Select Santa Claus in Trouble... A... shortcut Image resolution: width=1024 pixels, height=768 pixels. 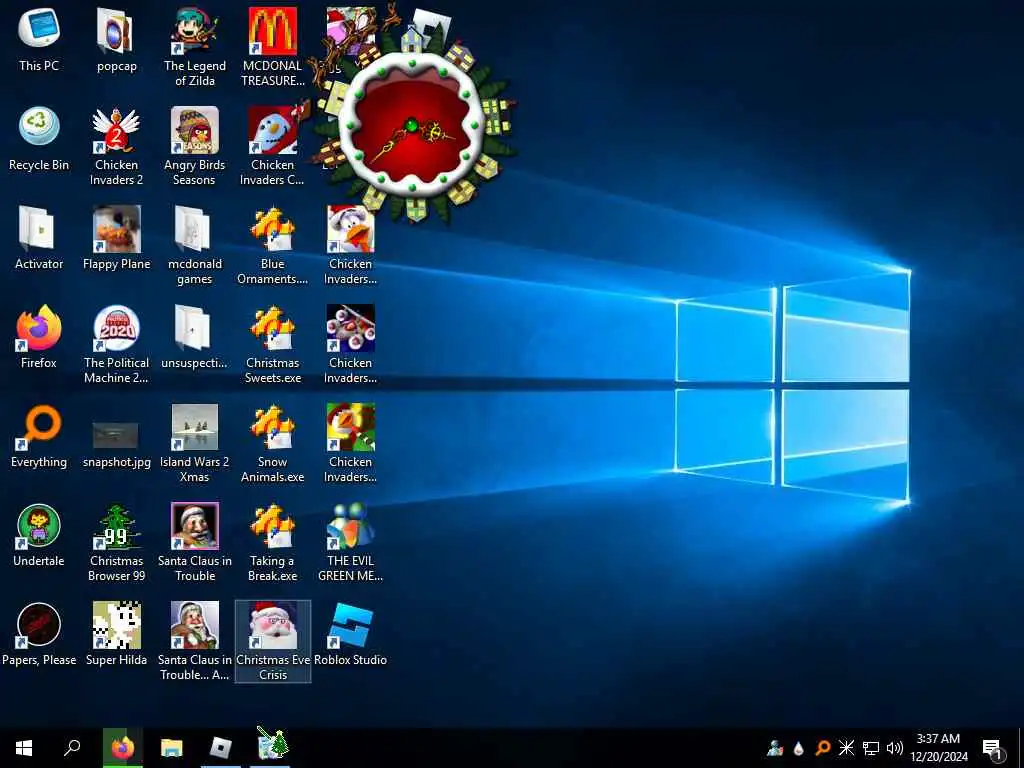coord(195,642)
